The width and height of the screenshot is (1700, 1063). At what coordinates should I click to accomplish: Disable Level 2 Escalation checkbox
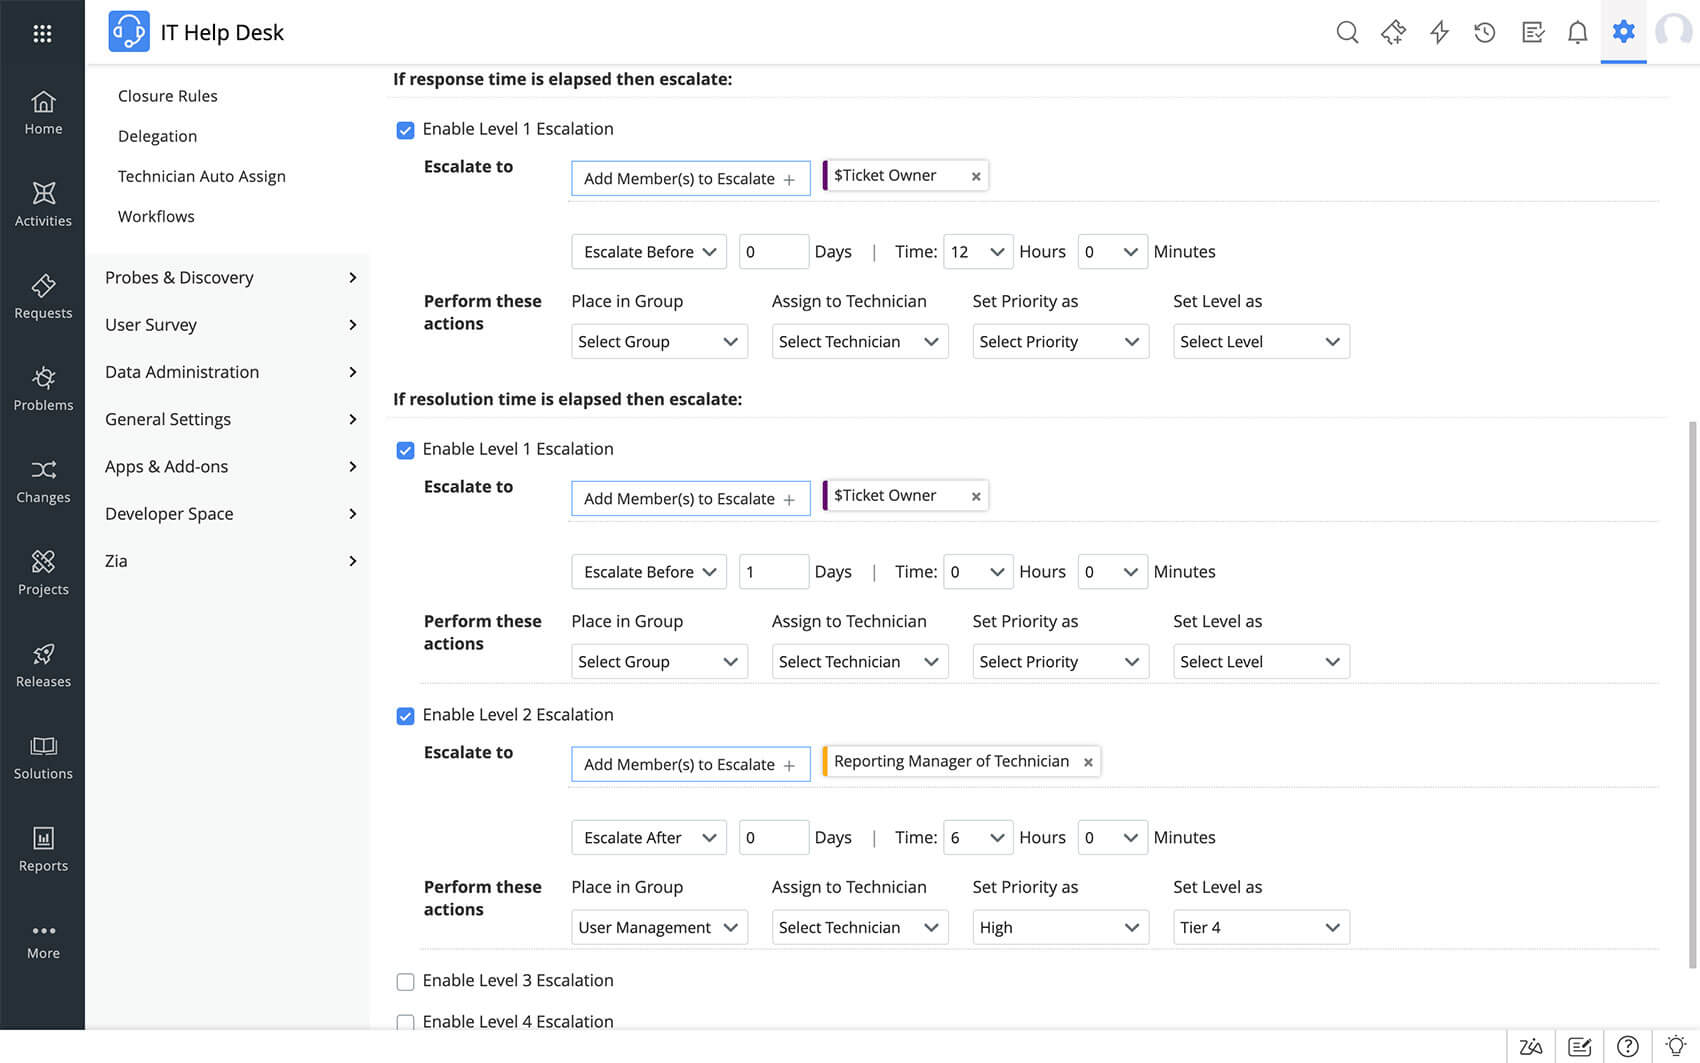coord(405,716)
